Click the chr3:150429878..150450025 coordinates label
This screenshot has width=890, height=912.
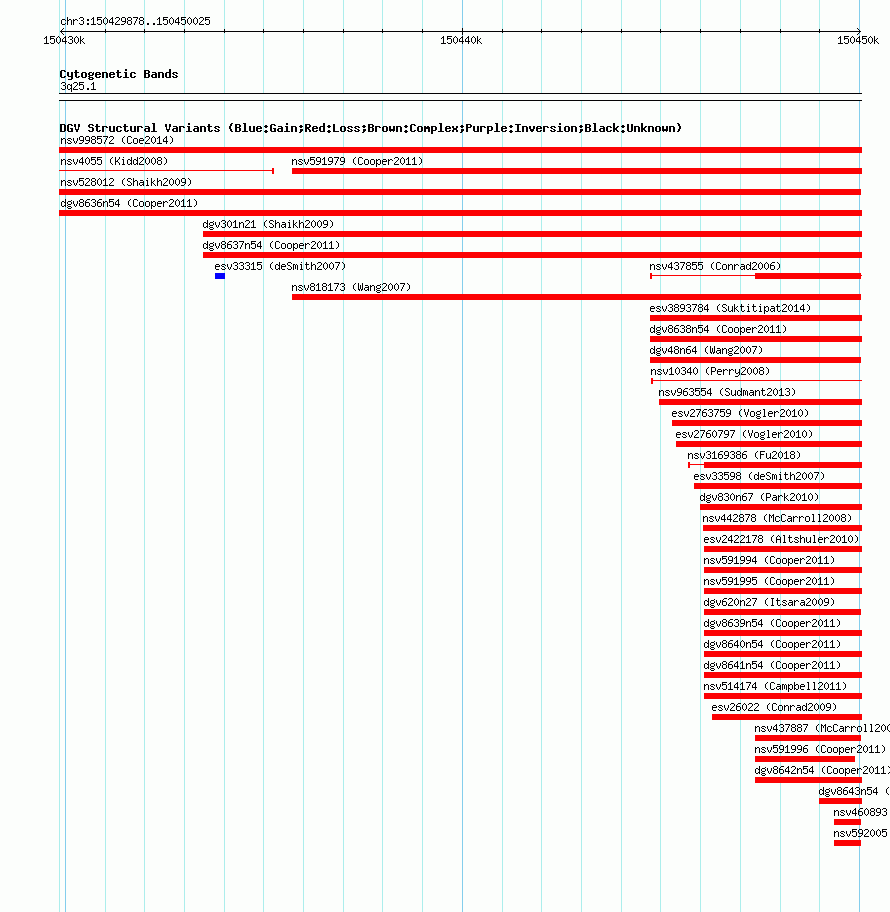click(x=135, y=21)
